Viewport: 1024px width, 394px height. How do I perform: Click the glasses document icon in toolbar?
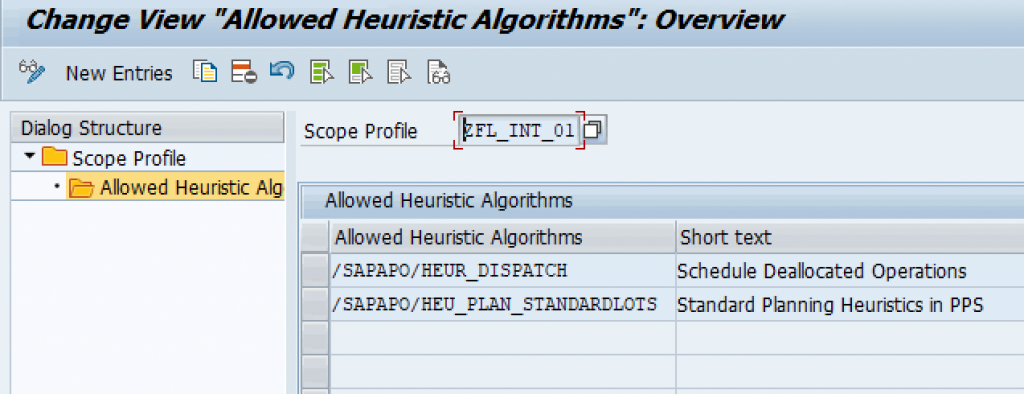[439, 73]
